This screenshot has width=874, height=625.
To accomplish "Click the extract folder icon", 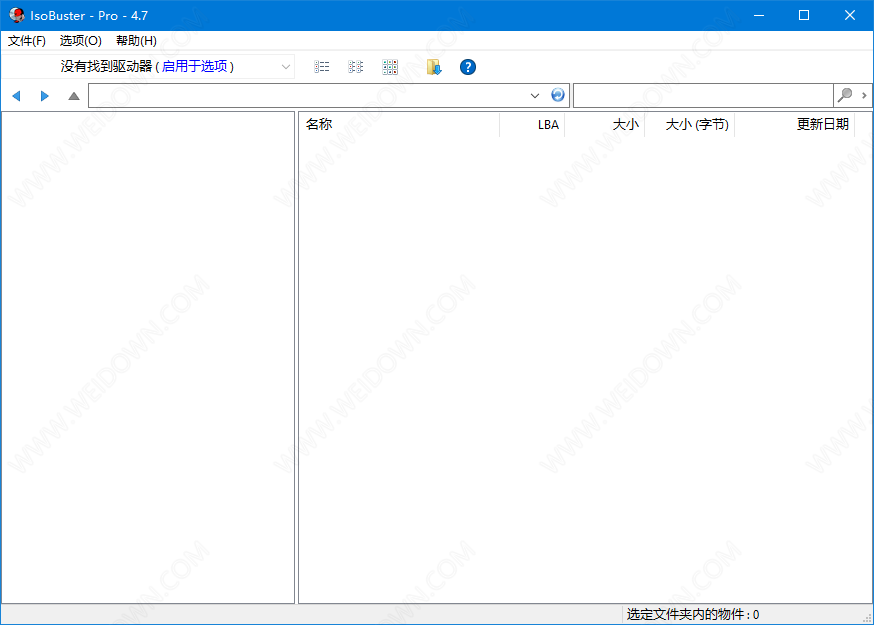I will pos(434,67).
